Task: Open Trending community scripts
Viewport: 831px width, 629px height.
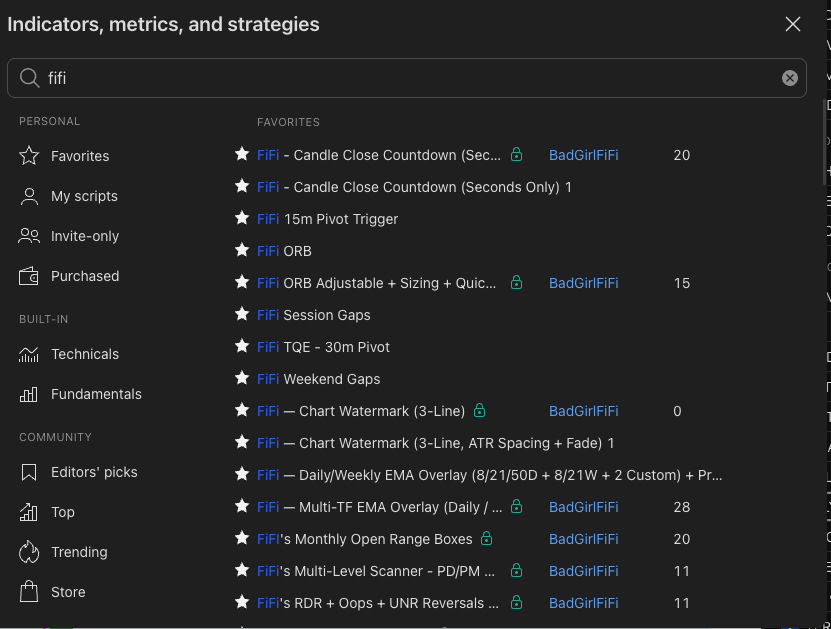Action: (x=79, y=552)
